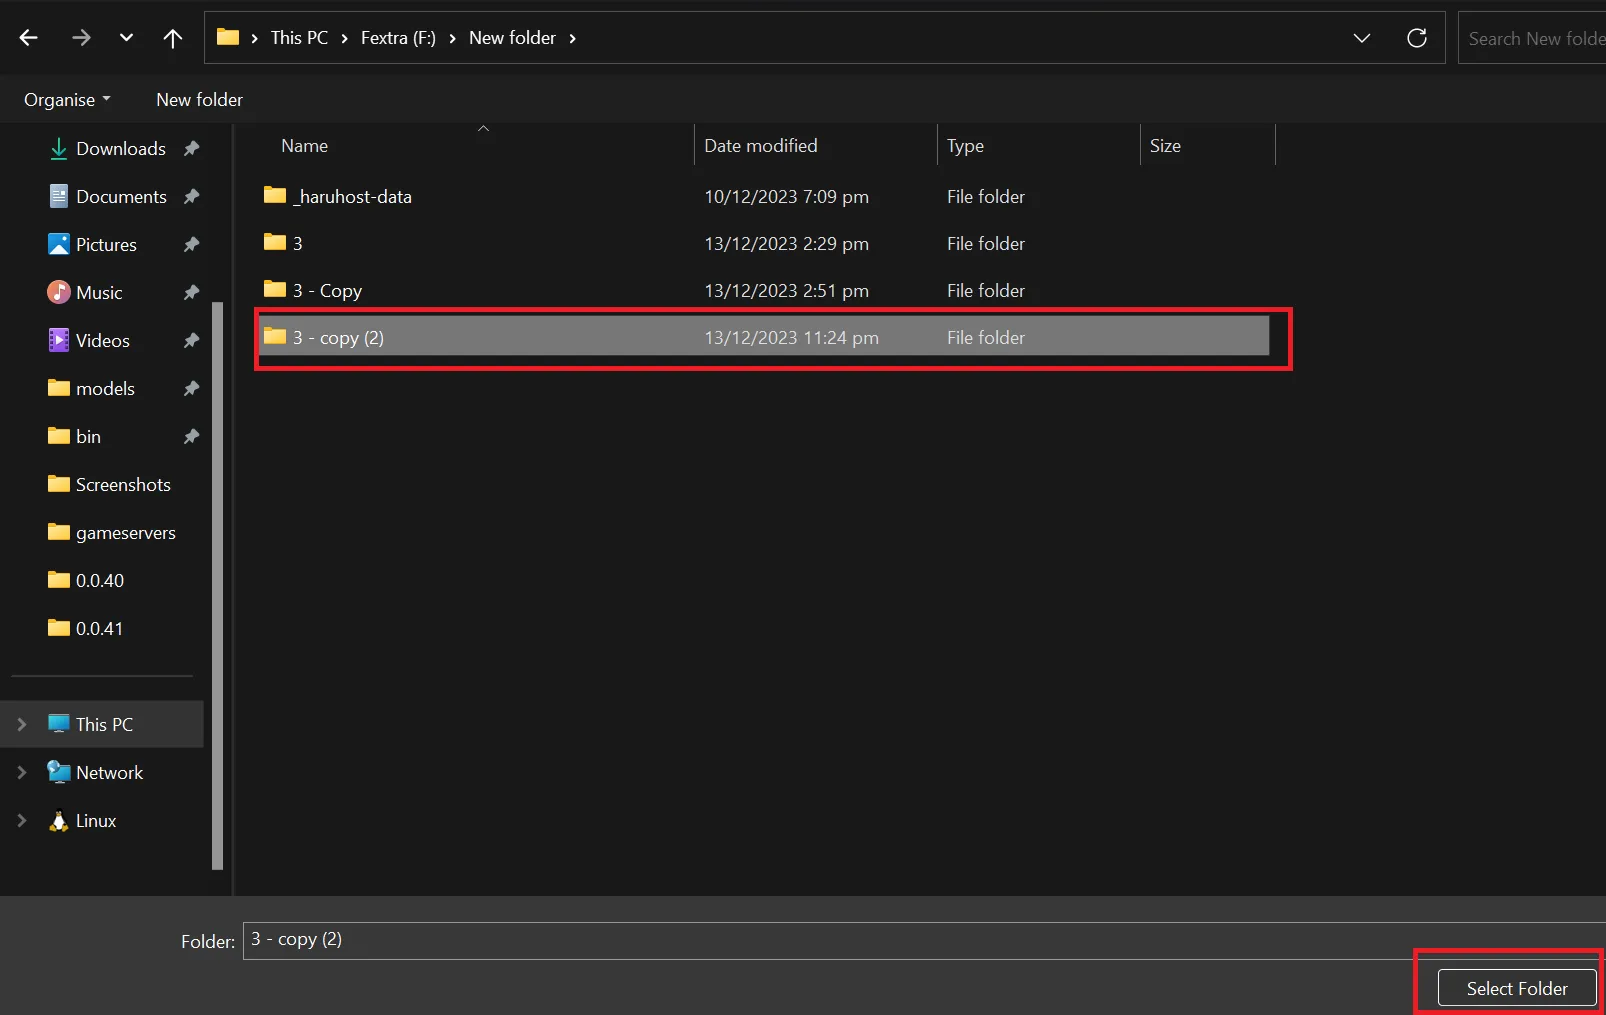This screenshot has width=1606, height=1015.
Task: Create a New folder
Action: tap(199, 100)
